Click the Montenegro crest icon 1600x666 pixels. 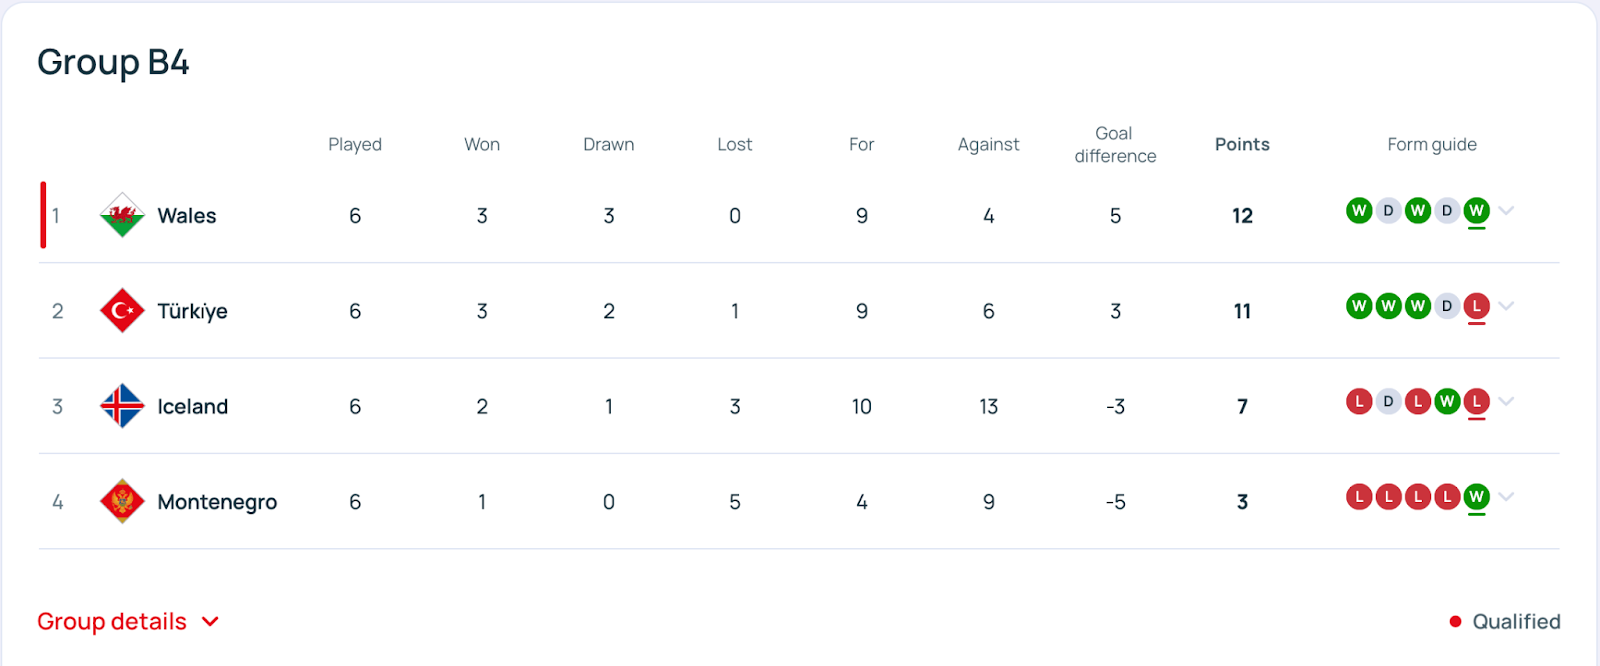point(122,501)
